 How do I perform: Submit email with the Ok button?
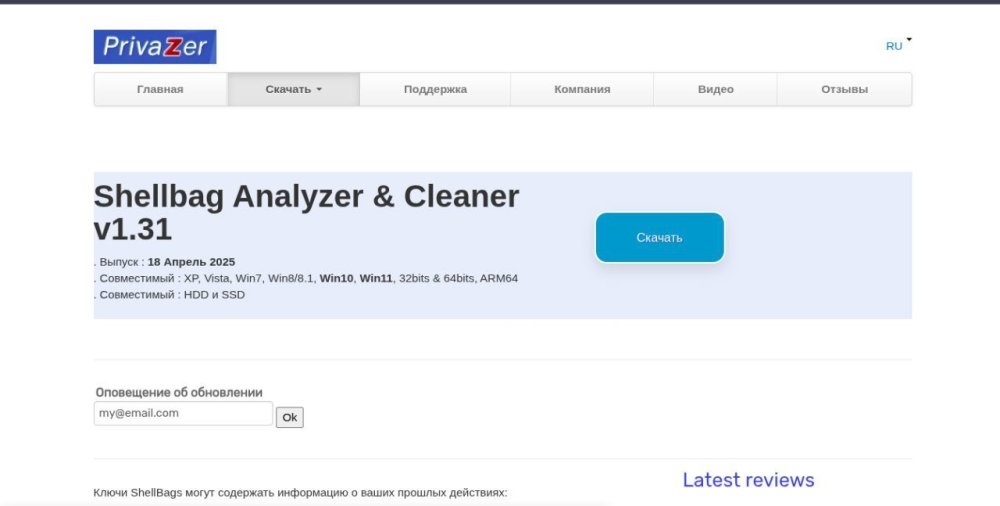point(290,417)
